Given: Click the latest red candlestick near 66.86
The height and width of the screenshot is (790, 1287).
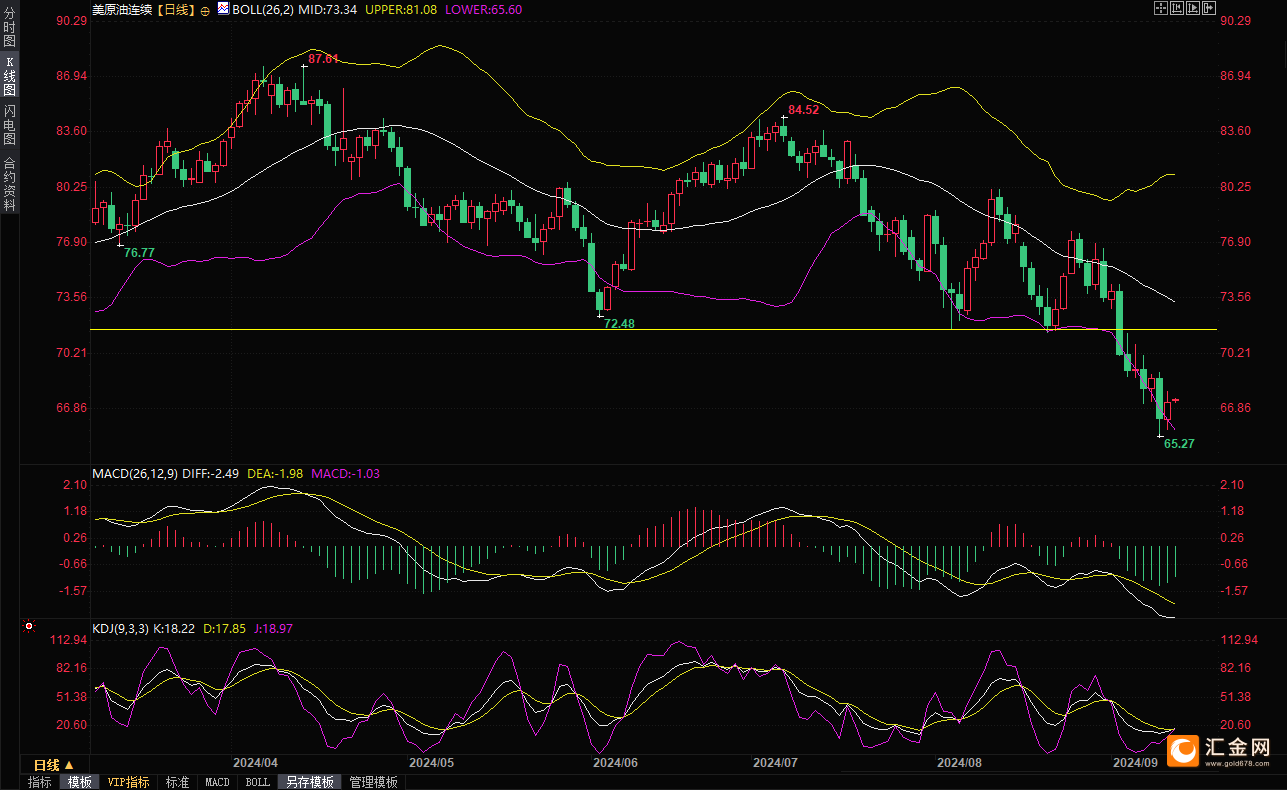Looking at the screenshot, I should pyautogui.click(x=1168, y=410).
